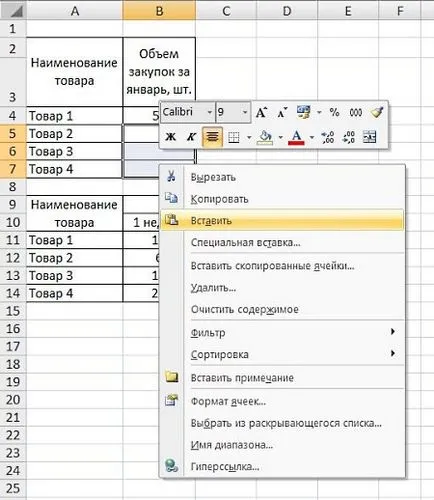Click Merge and Center icon

pyautogui.click(x=369, y=137)
